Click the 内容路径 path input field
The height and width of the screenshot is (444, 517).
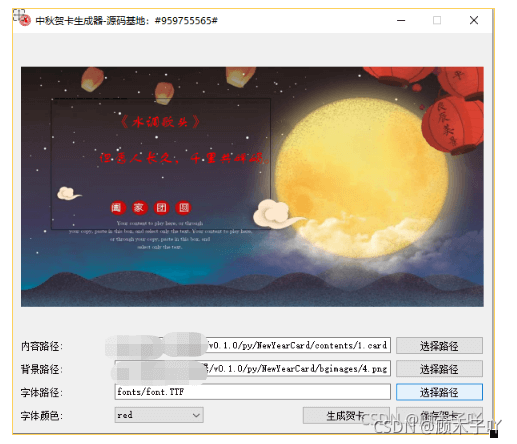[252, 345]
